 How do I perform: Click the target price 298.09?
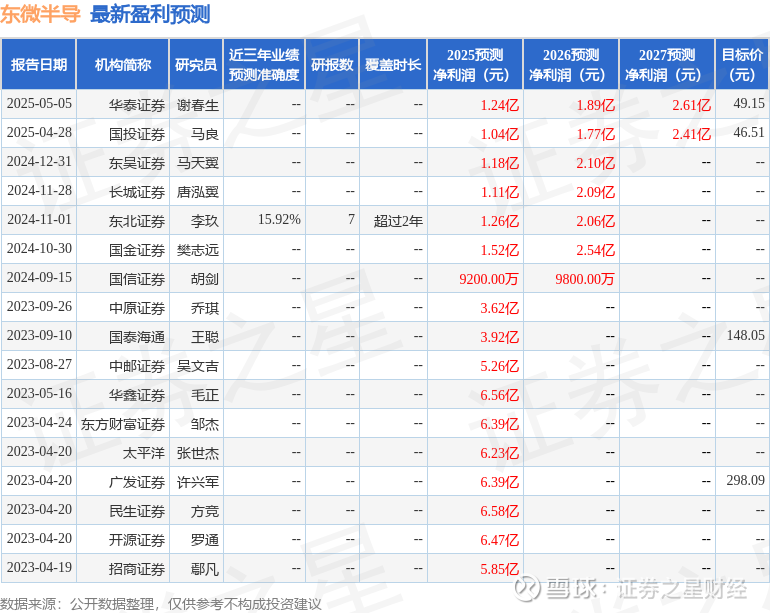tap(745, 480)
